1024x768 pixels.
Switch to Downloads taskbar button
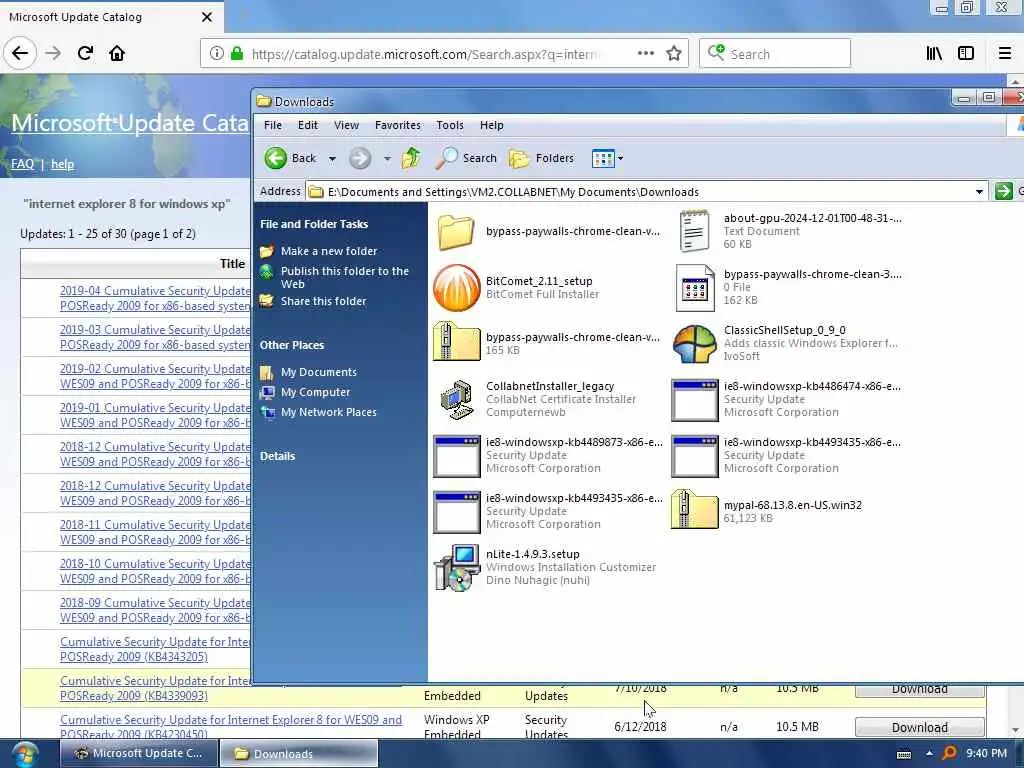(x=298, y=754)
